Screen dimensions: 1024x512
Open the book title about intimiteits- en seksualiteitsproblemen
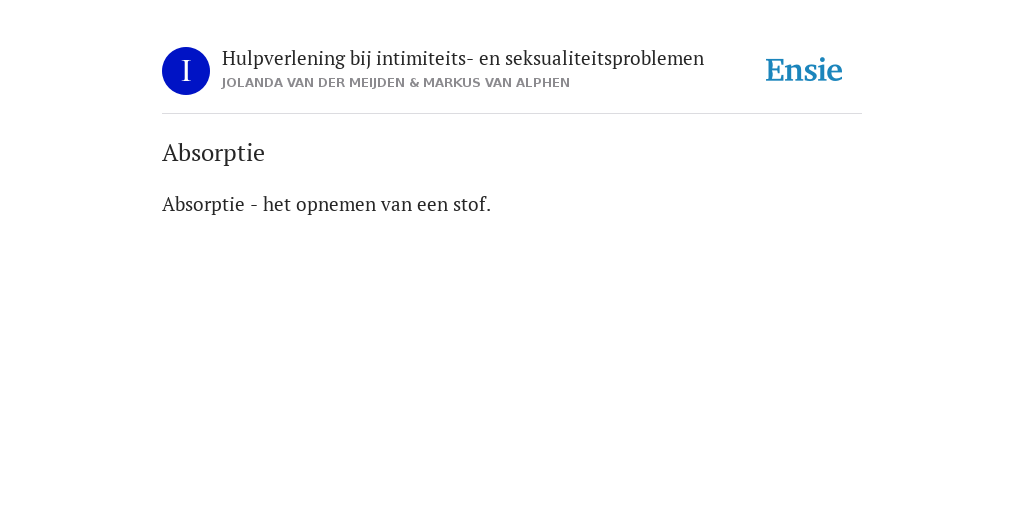click(462, 59)
